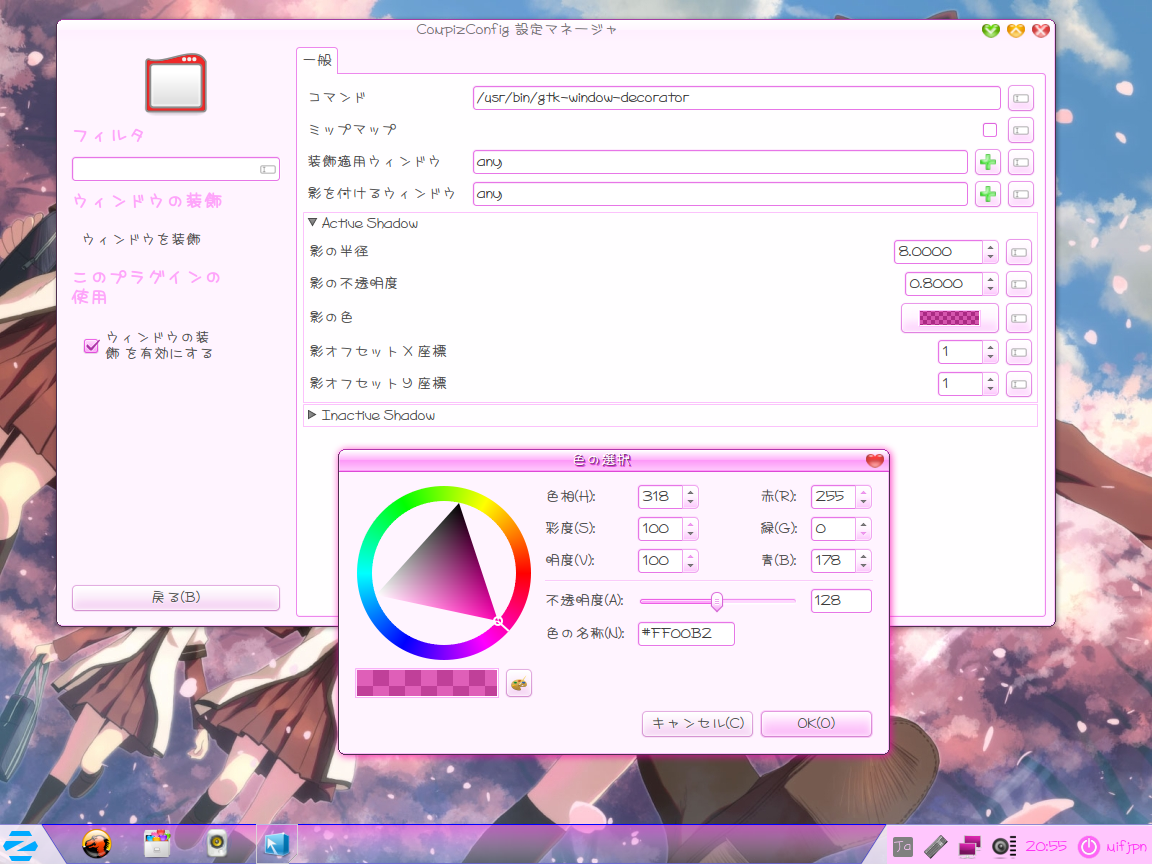This screenshot has height=864, width=1152.
Task: Select the 一般 tab
Action: point(317,60)
